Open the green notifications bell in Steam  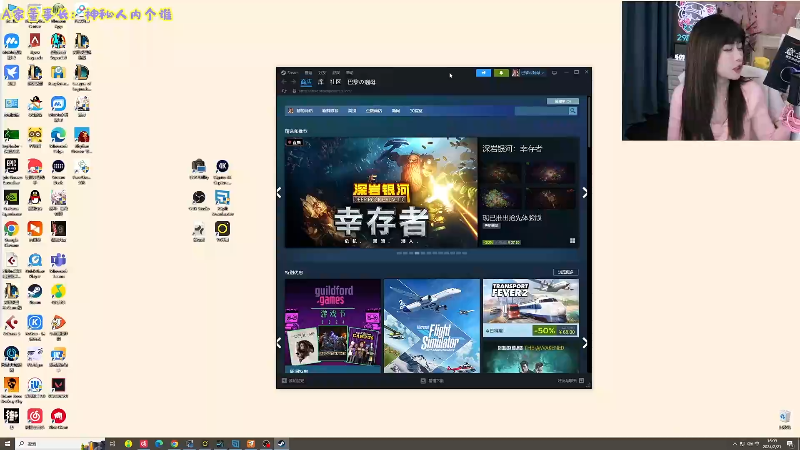click(501, 73)
